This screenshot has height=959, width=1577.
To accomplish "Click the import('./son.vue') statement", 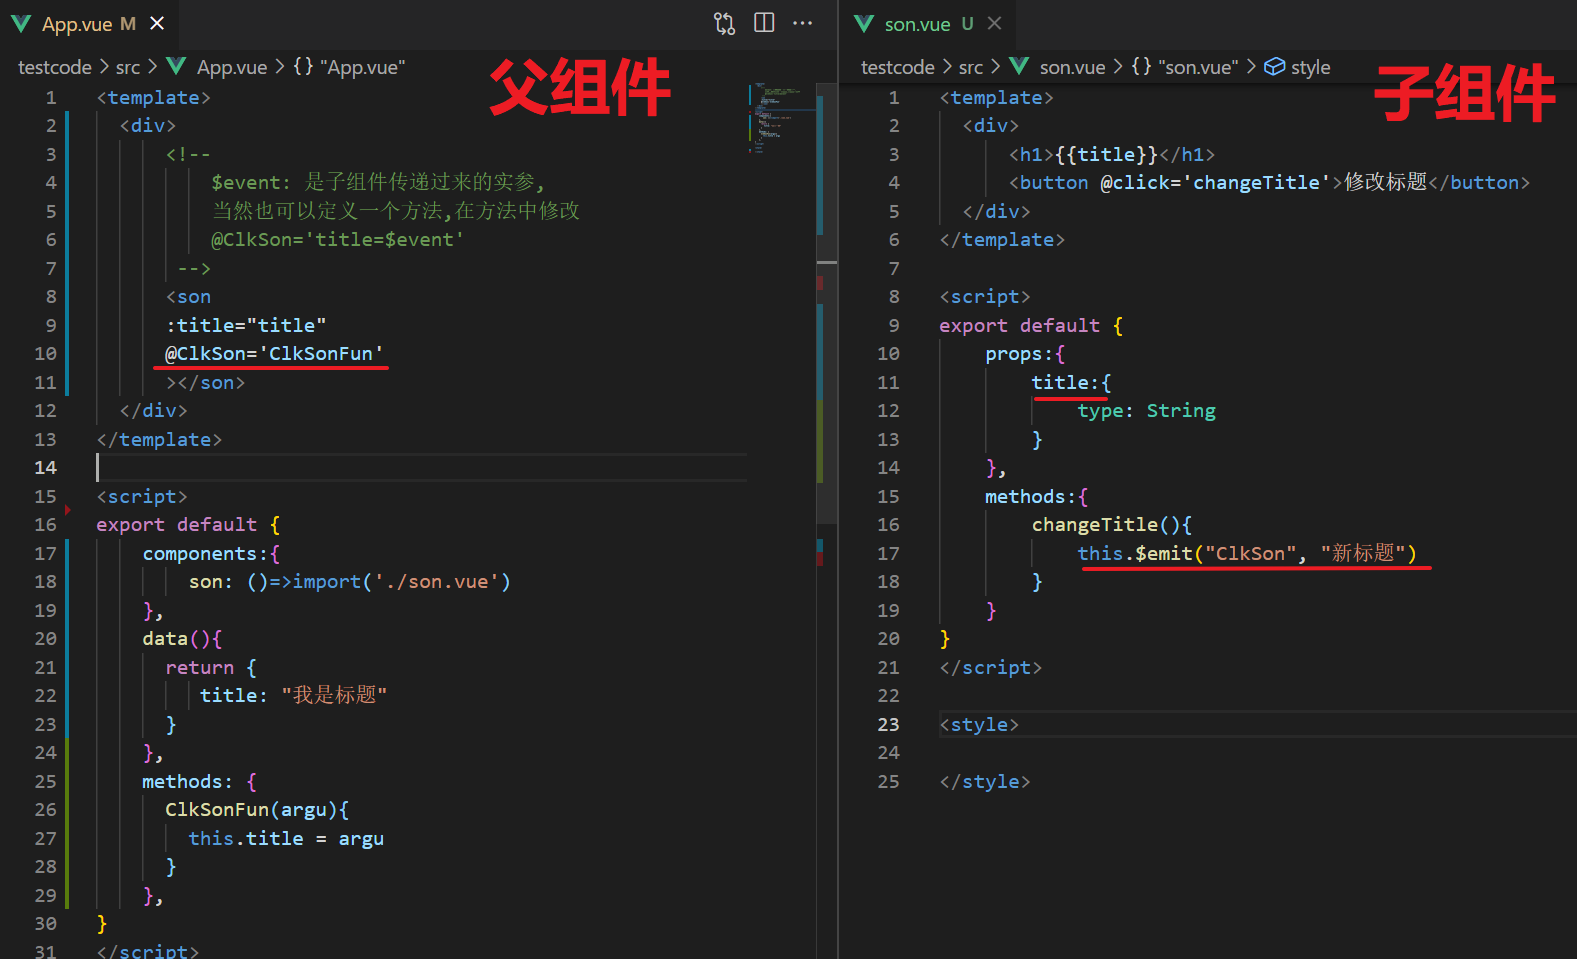I will tap(402, 581).
